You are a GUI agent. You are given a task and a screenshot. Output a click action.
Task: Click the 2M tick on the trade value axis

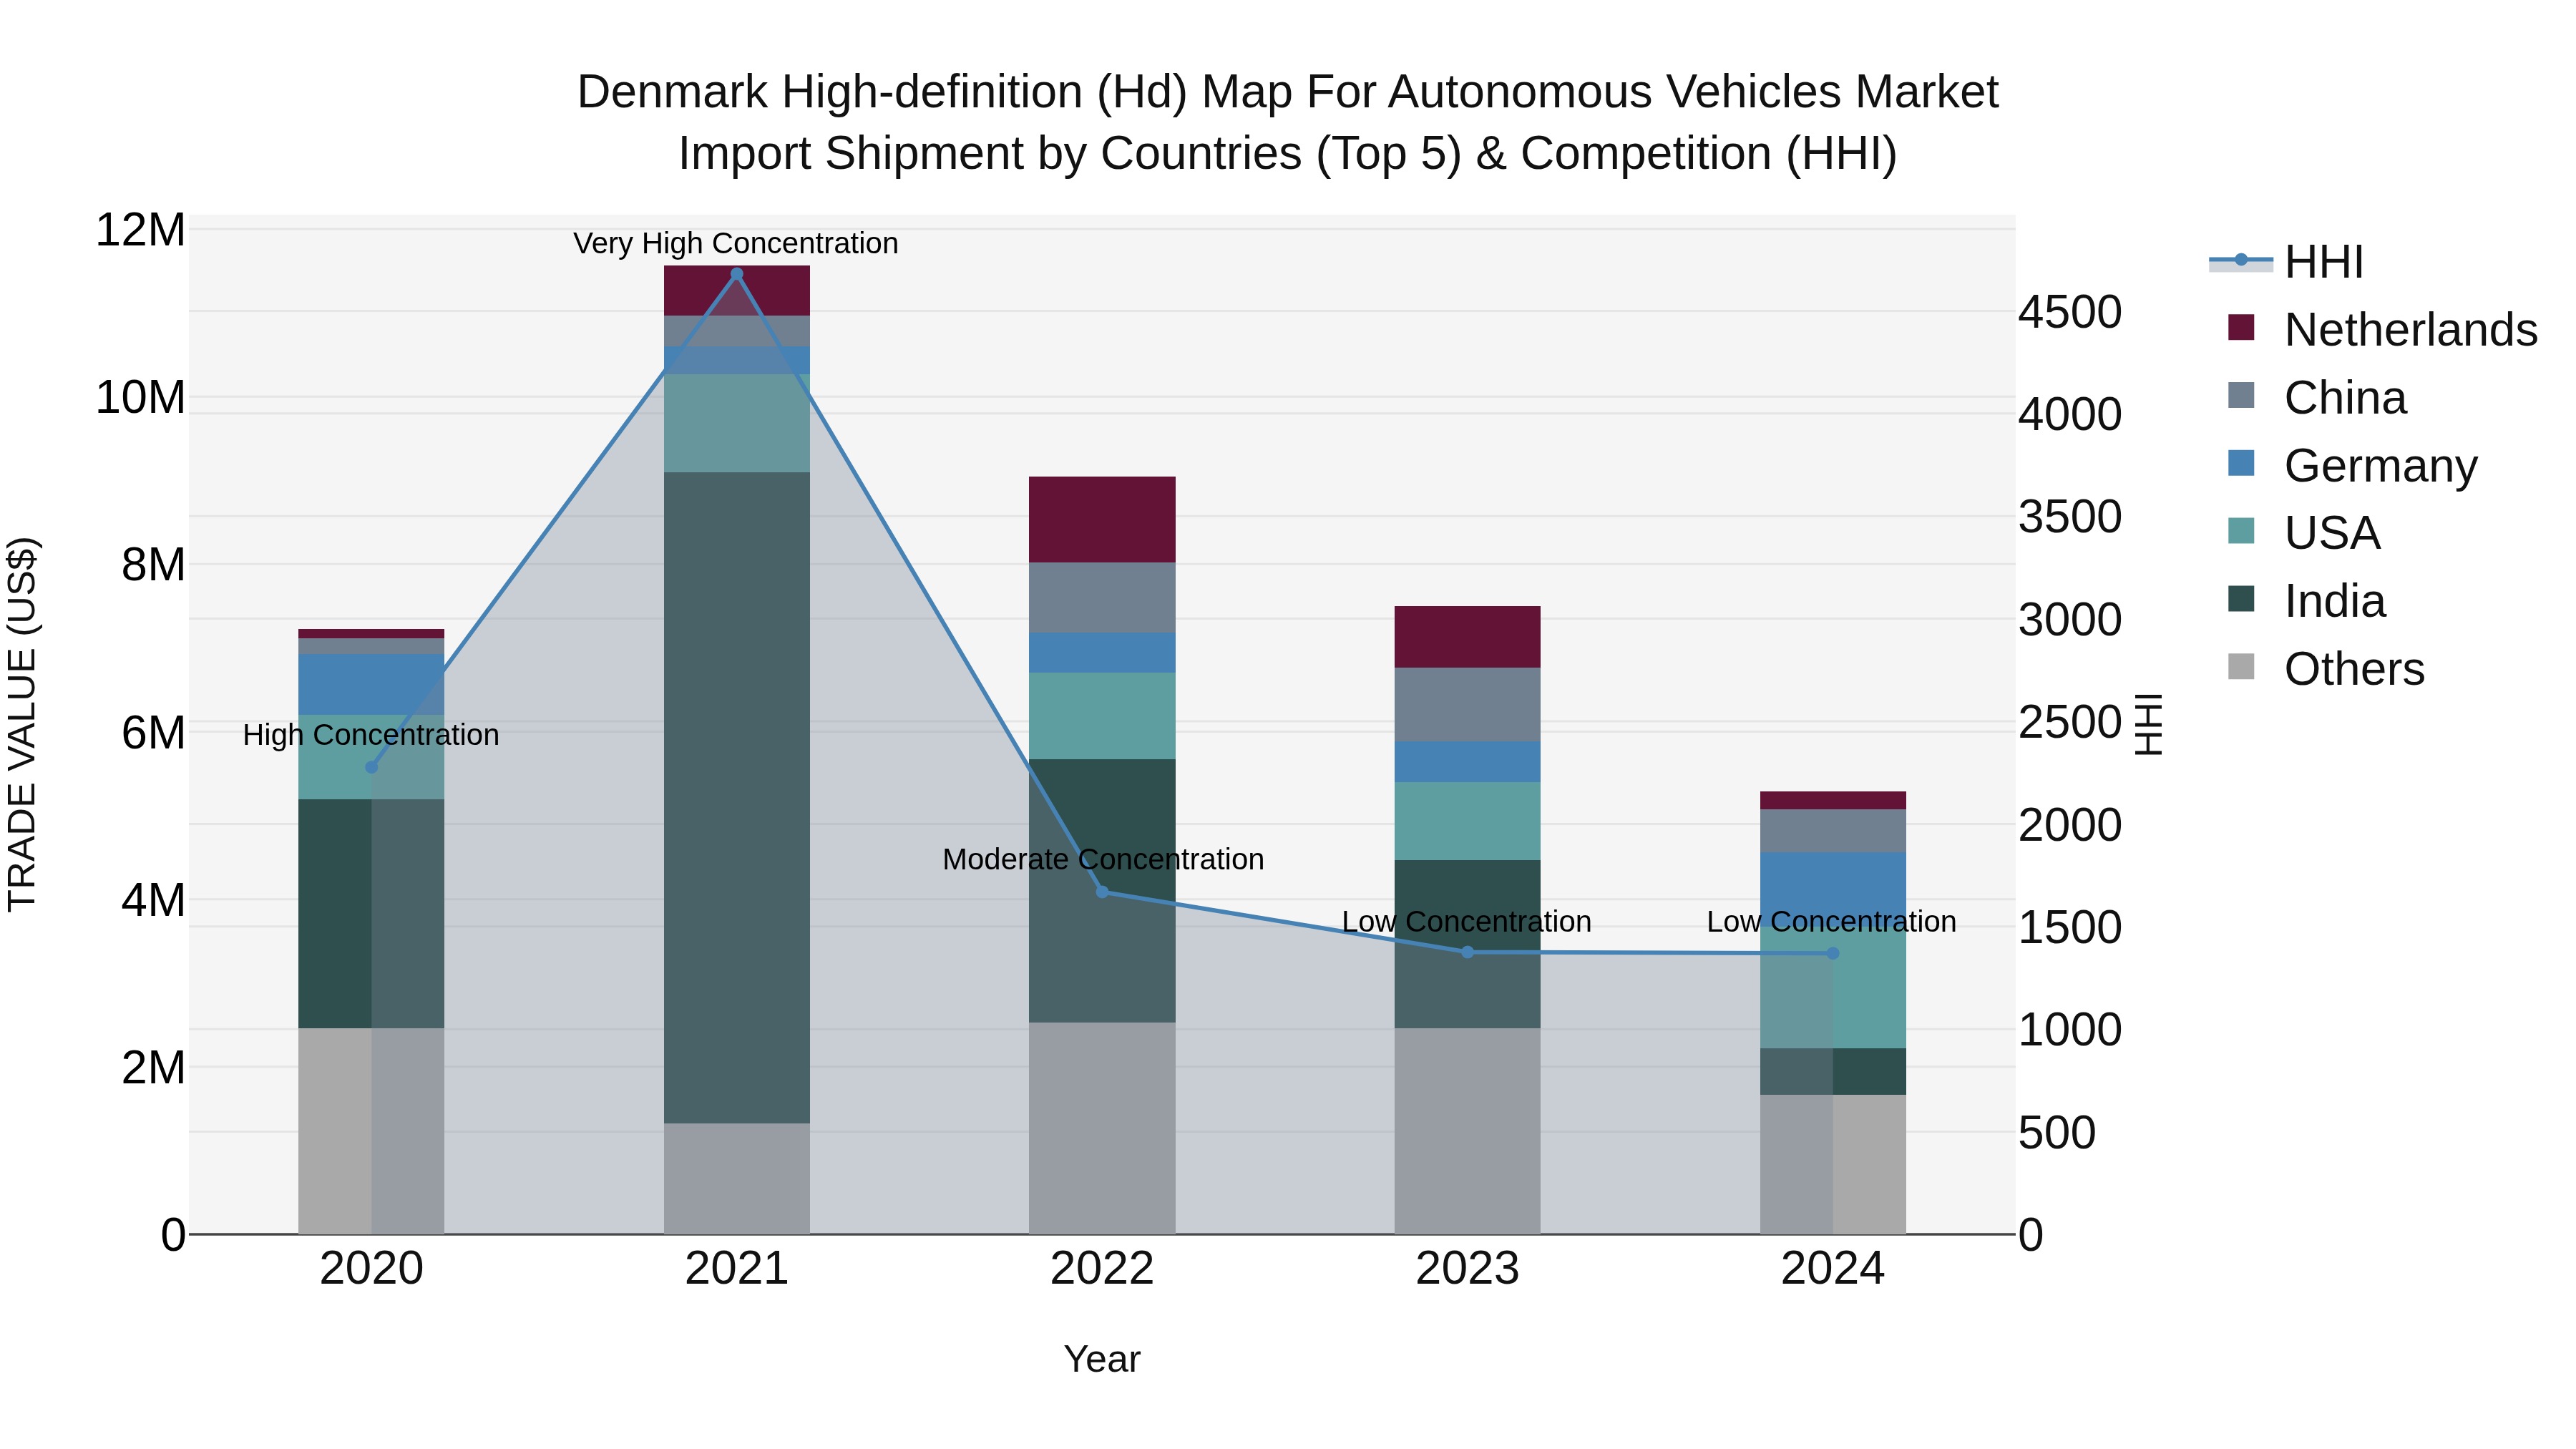(x=153, y=1068)
